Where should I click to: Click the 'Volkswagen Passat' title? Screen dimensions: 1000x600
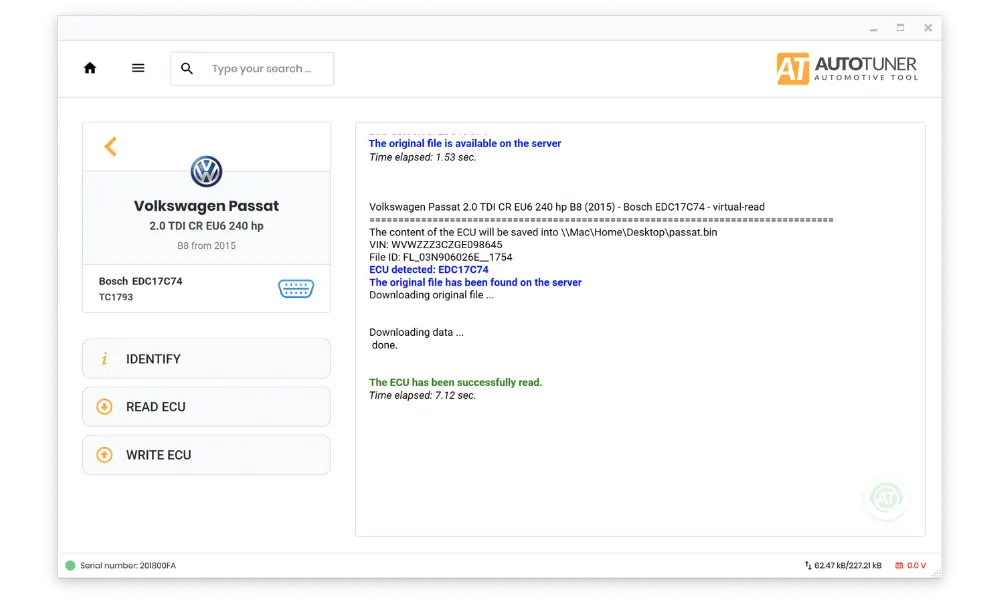point(206,206)
